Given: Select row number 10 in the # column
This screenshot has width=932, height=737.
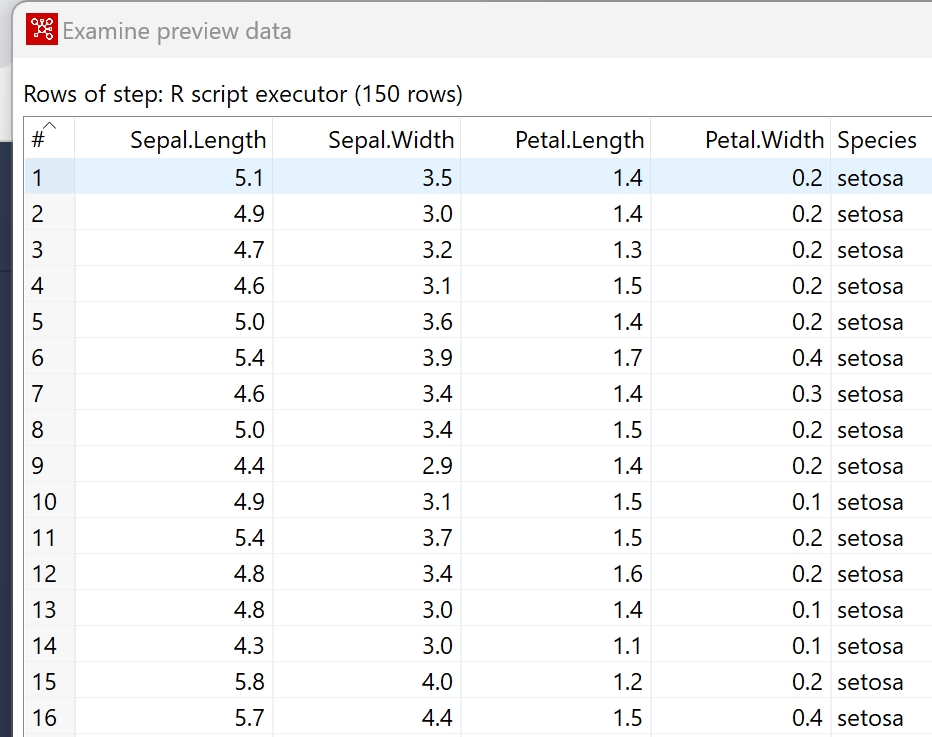Looking at the screenshot, I should pyautogui.click(x=44, y=502).
